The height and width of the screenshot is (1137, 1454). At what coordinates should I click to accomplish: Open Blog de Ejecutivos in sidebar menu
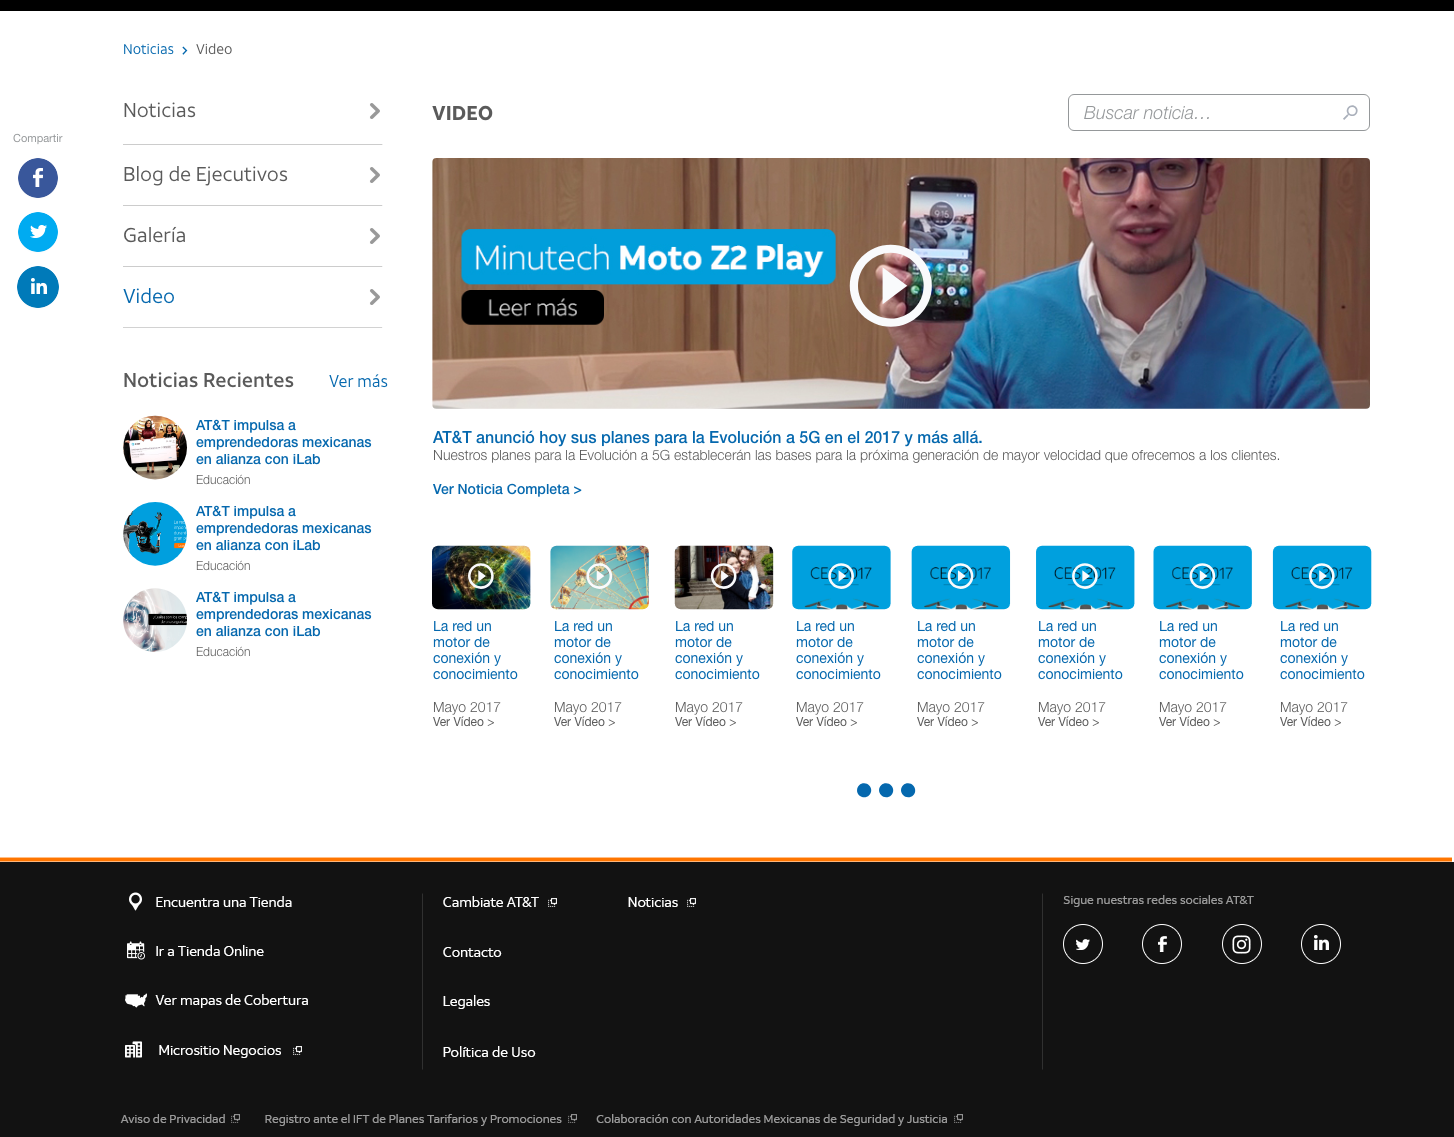click(x=205, y=174)
